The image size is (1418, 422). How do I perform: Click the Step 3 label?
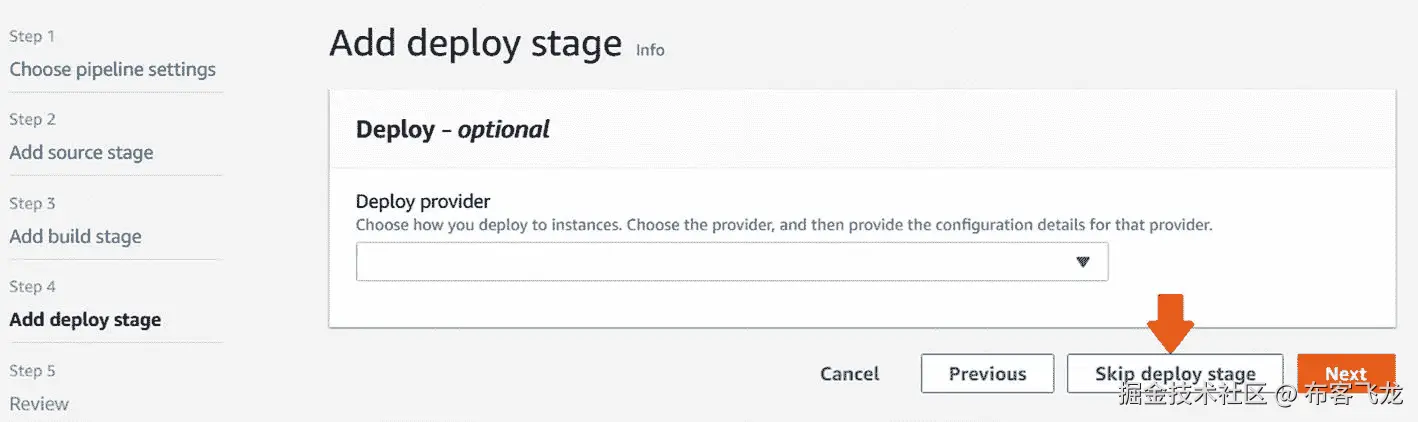(32, 204)
